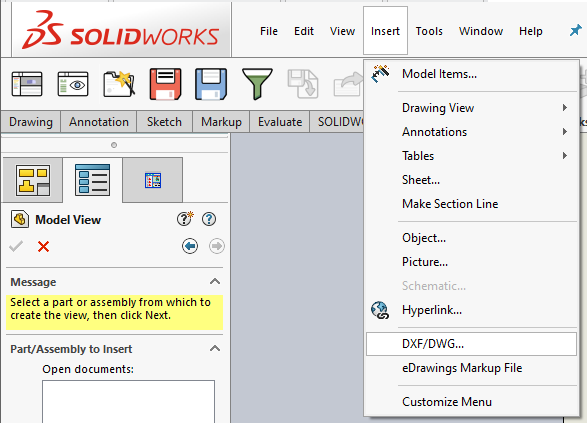
Task: Open Customize Menu entry
Action: 471,402
